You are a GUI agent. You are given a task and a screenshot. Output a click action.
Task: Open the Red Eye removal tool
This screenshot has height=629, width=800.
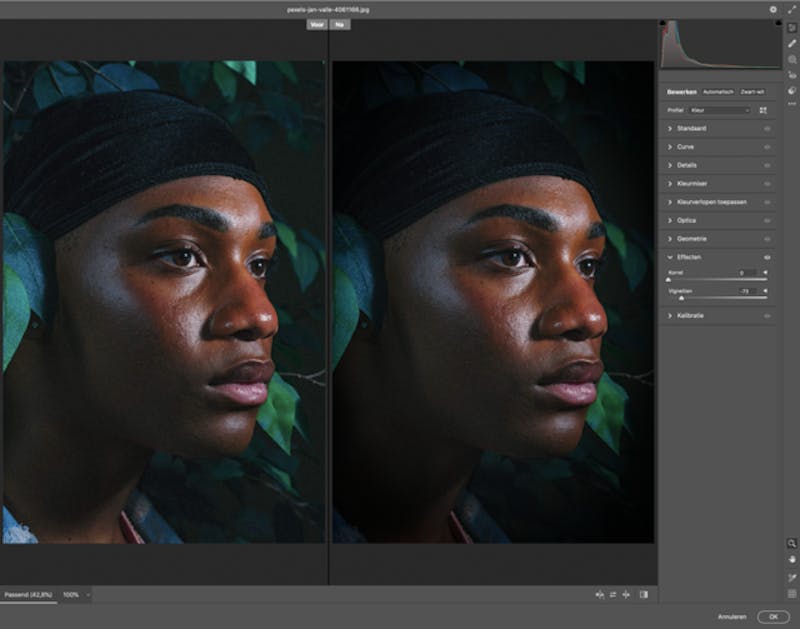(792, 76)
